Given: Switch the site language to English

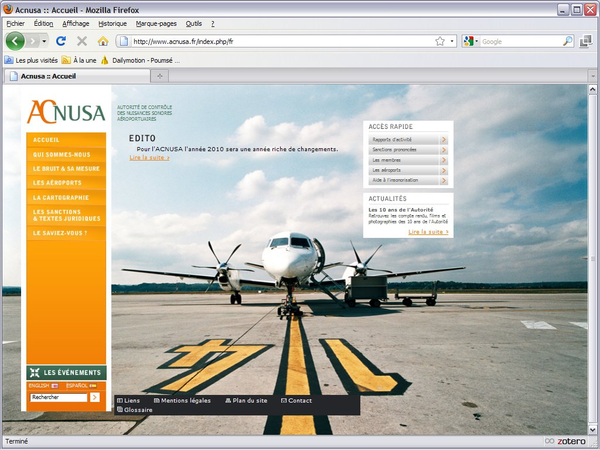Looking at the screenshot, I should pyautogui.click(x=40, y=385).
